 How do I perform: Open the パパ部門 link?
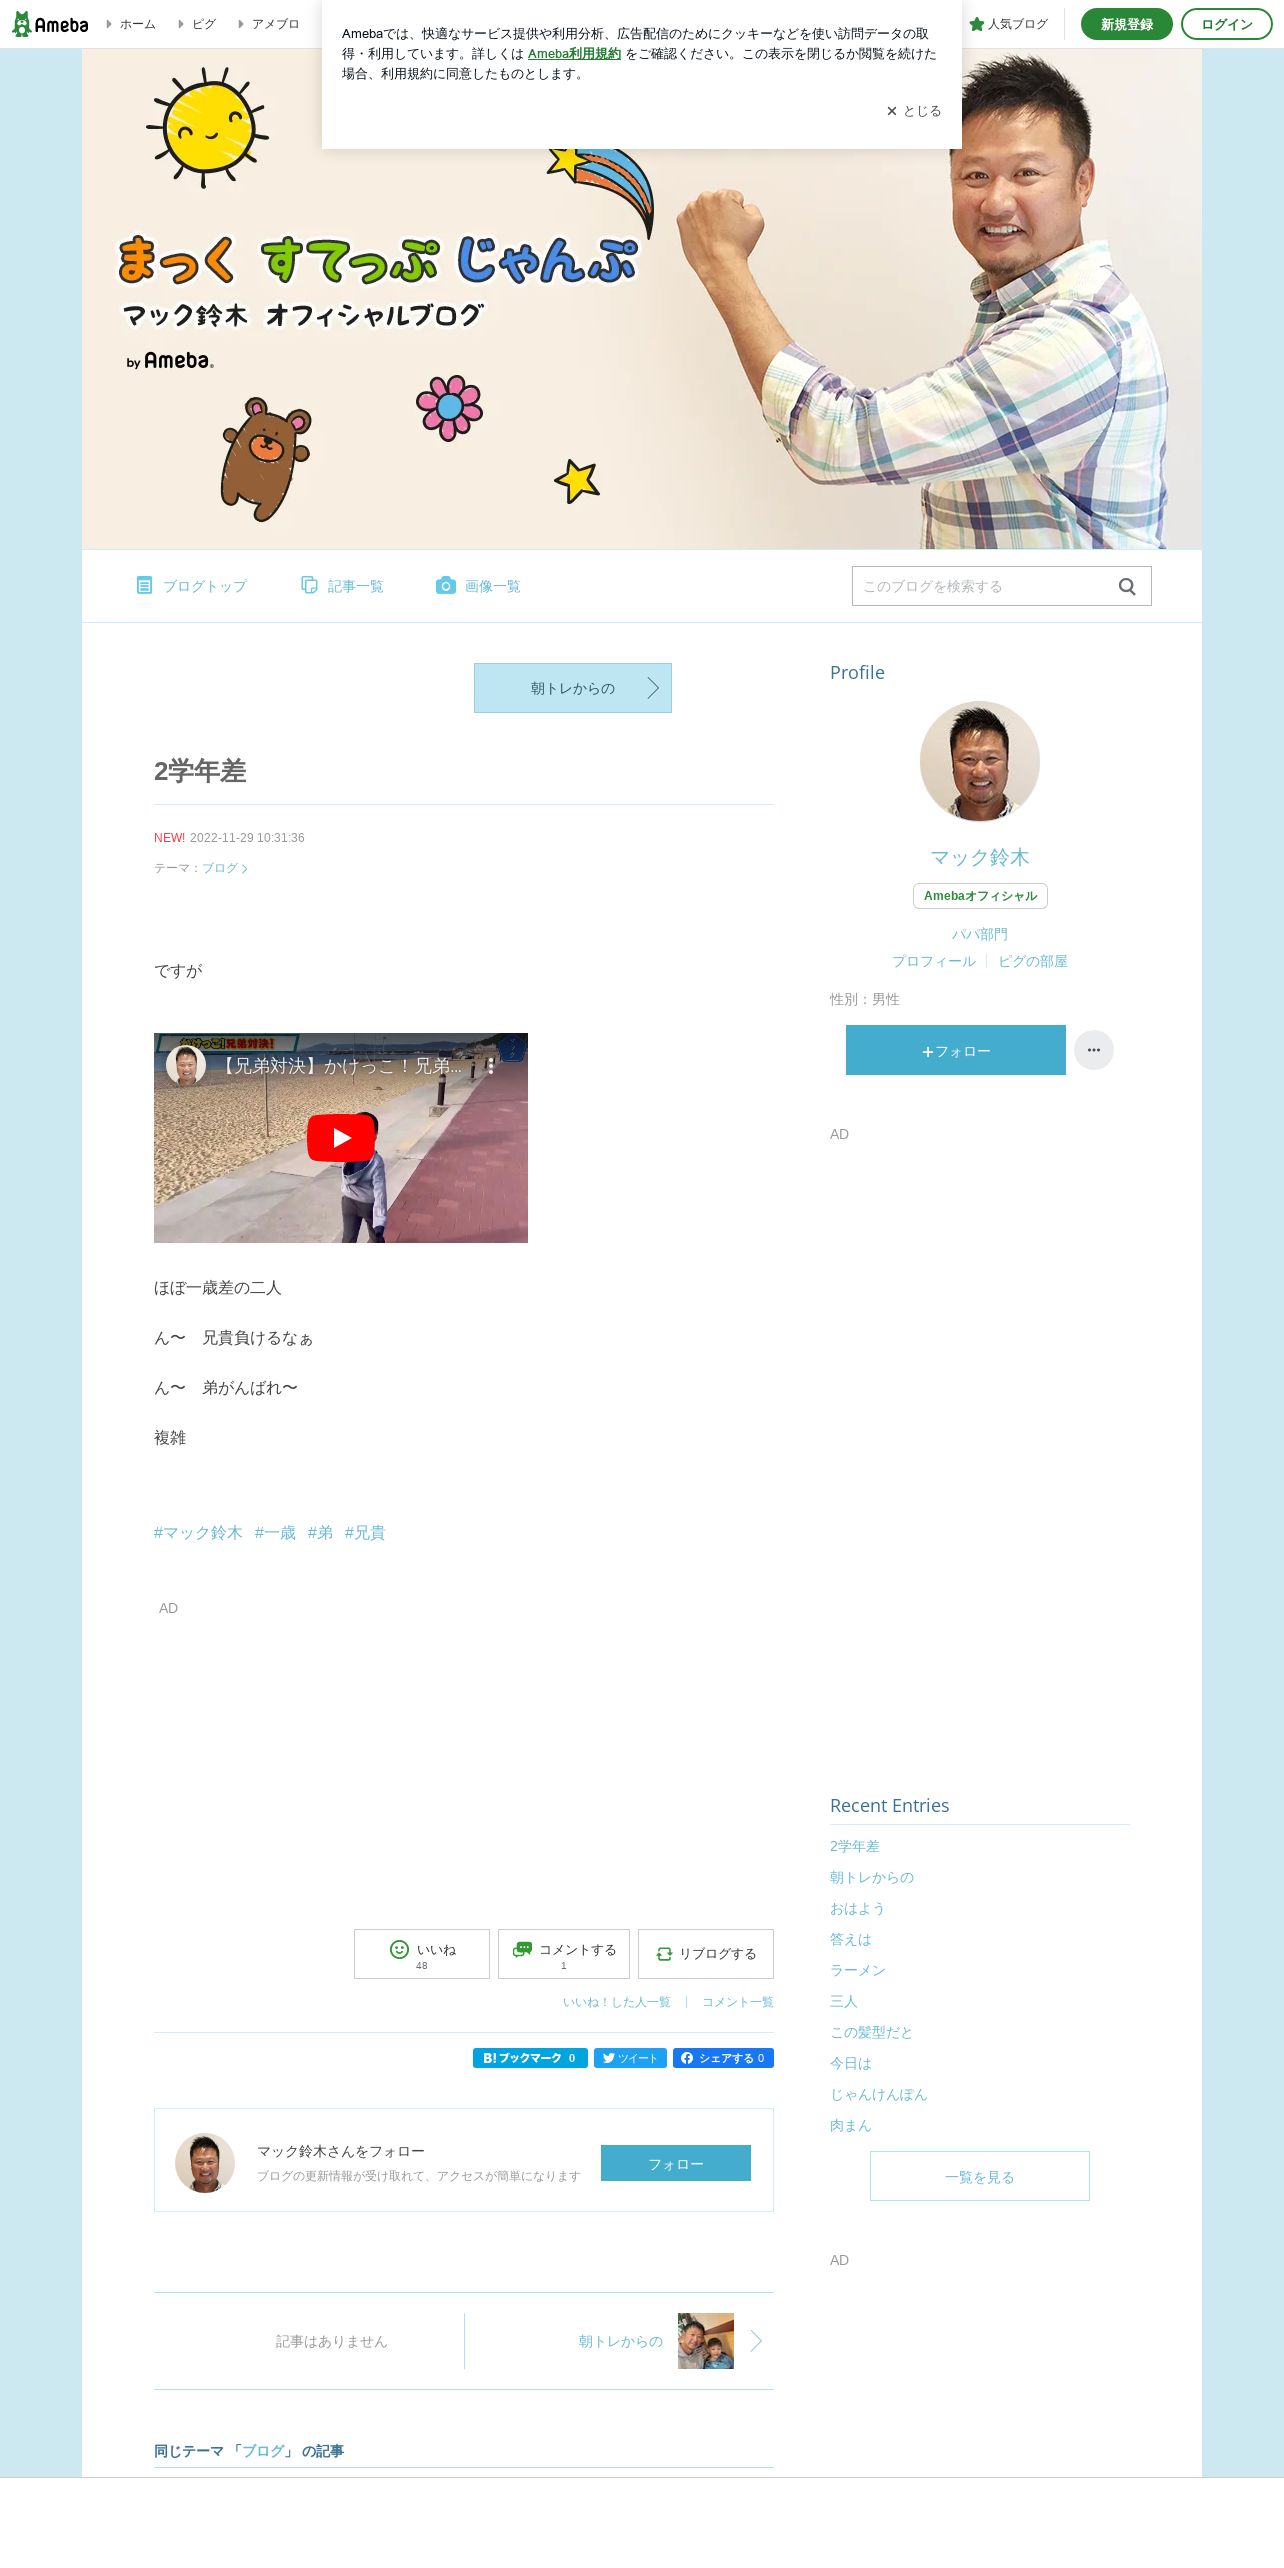tap(980, 934)
